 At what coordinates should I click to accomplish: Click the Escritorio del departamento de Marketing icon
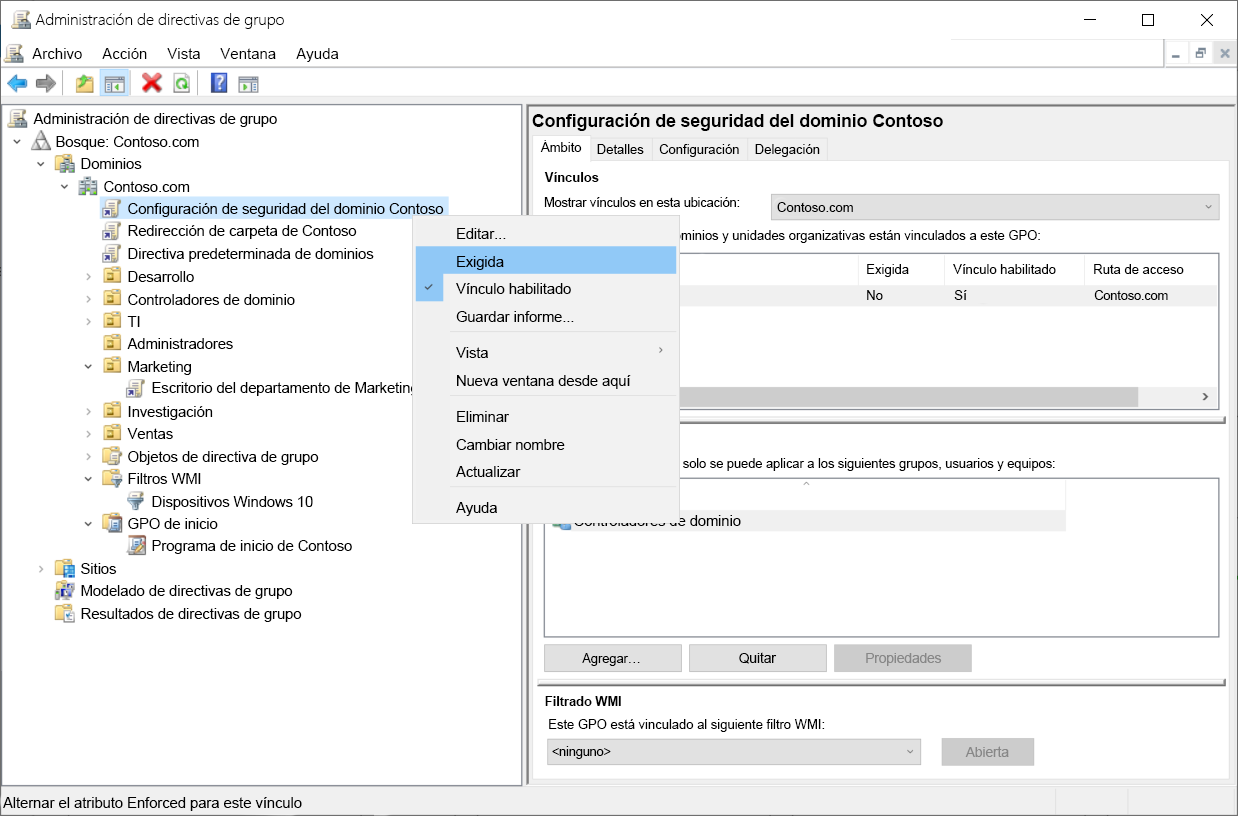pyautogui.click(x=135, y=388)
